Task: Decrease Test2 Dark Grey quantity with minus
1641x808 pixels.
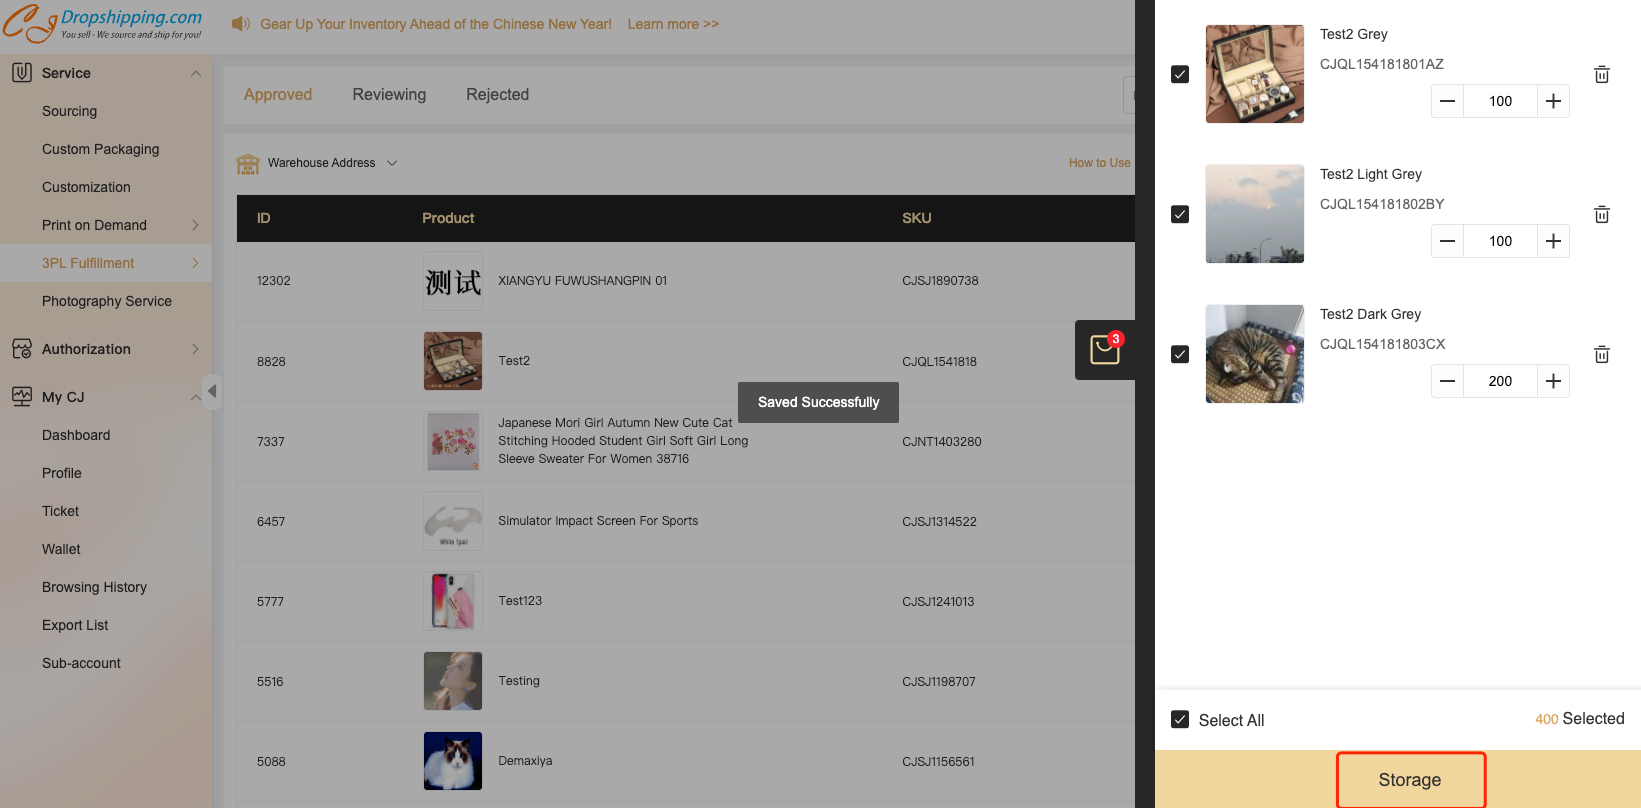Action: coord(1447,381)
